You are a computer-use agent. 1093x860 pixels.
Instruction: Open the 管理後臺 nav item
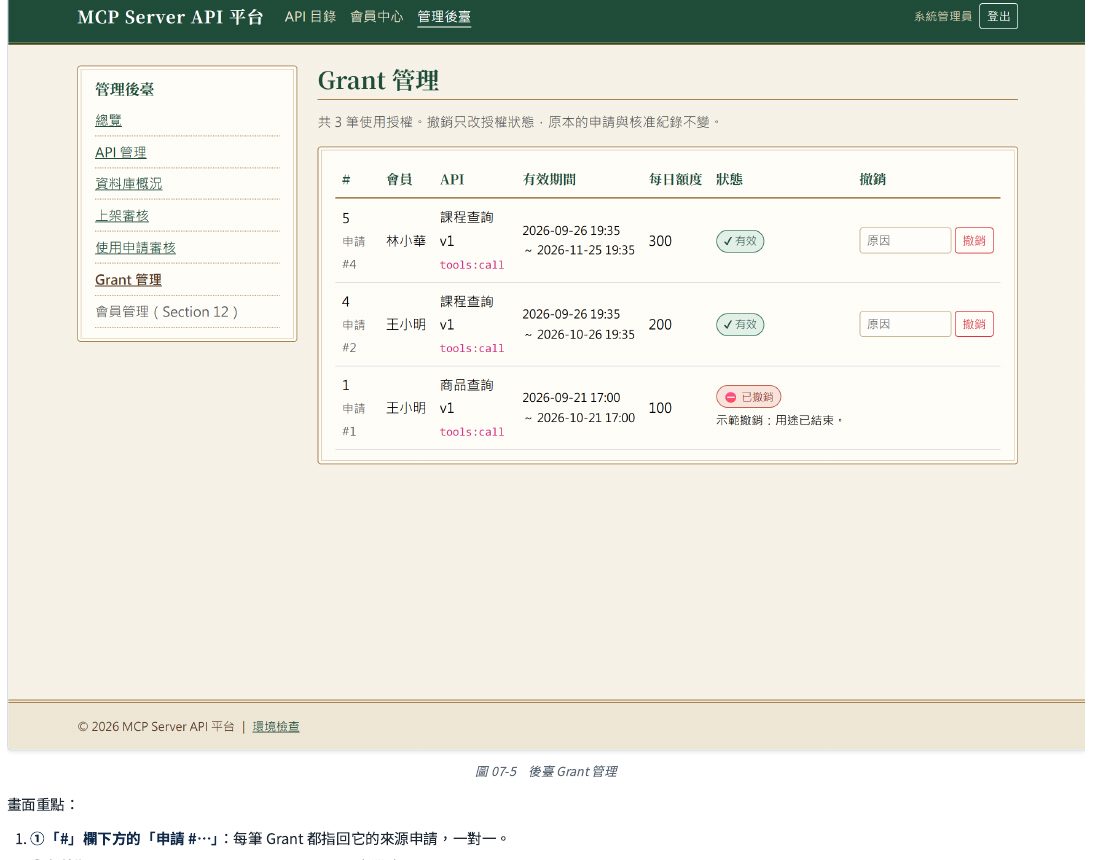point(444,17)
